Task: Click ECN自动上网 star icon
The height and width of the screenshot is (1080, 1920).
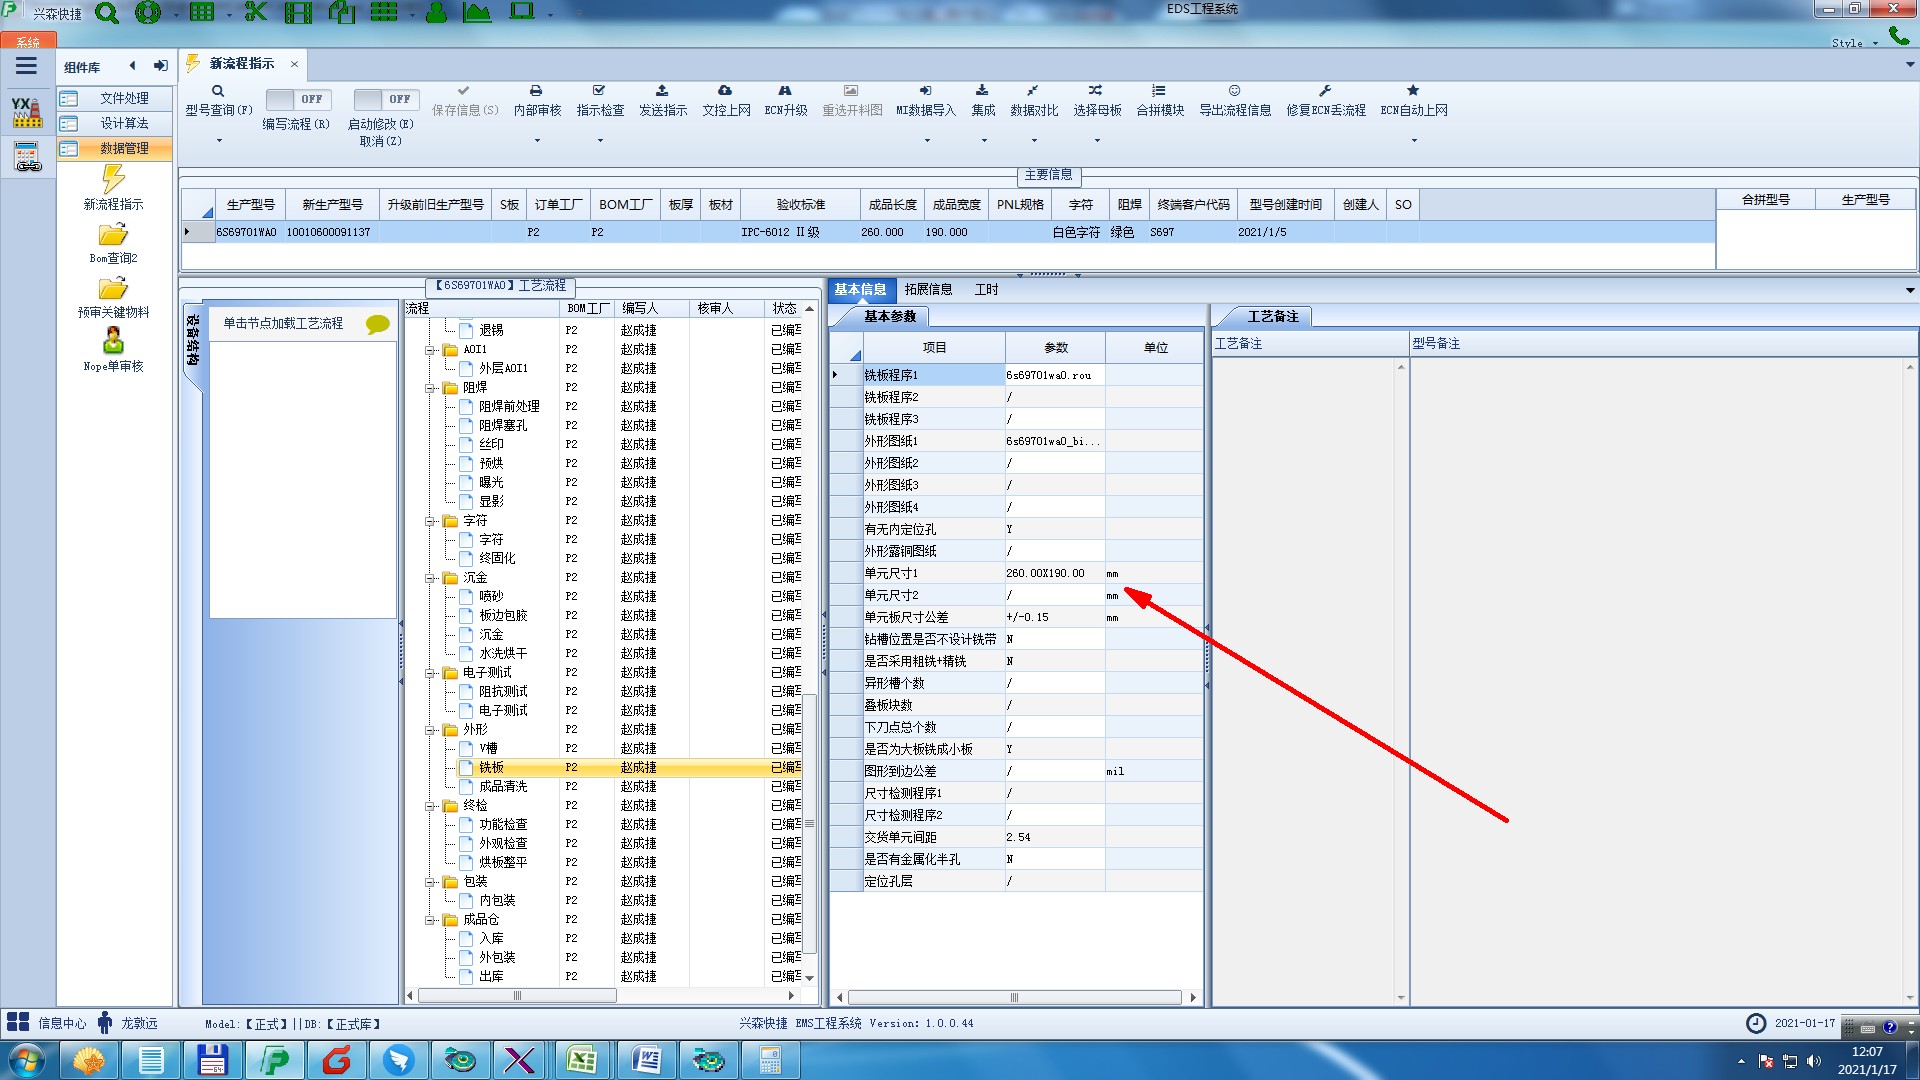Action: coord(1413,91)
